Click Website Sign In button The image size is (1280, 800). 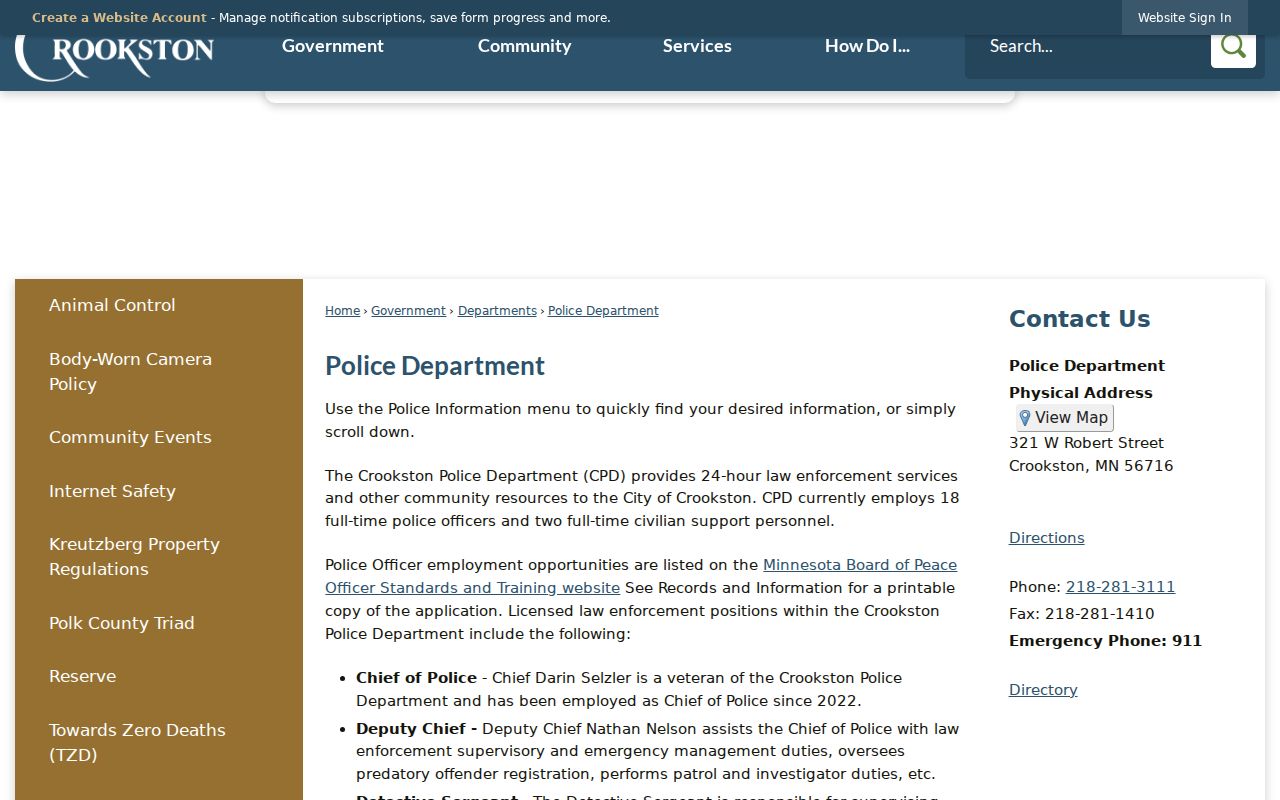pyautogui.click(x=1184, y=18)
